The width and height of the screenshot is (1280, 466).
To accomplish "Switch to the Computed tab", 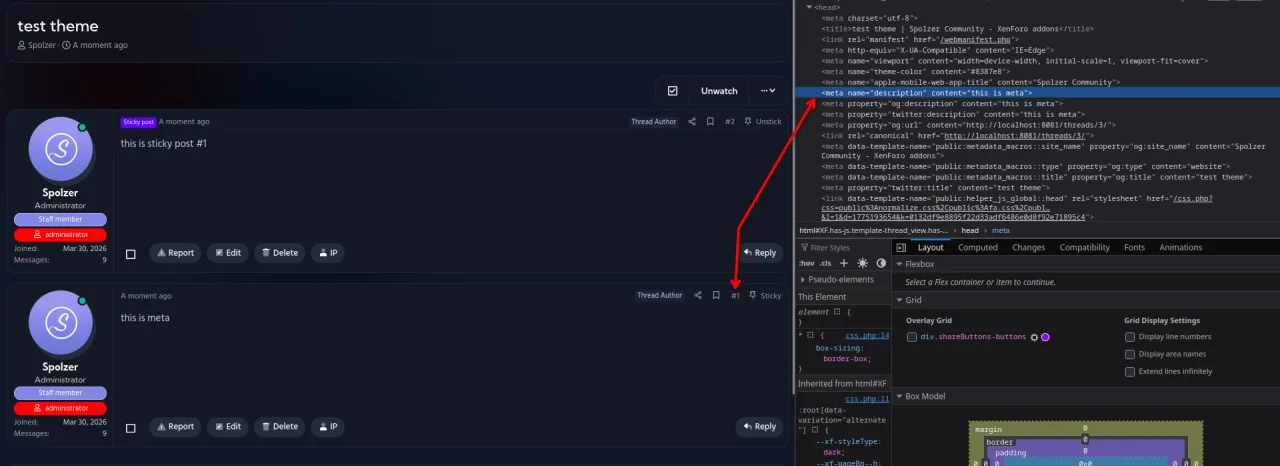I will 978,247.
